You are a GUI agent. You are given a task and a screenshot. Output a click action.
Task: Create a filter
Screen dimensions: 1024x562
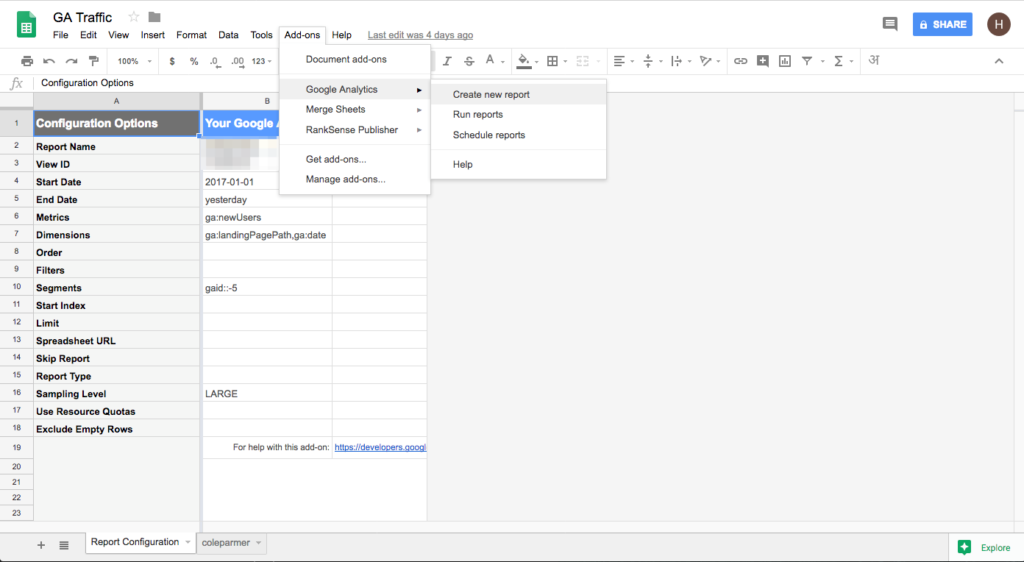[x=807, y=61]
